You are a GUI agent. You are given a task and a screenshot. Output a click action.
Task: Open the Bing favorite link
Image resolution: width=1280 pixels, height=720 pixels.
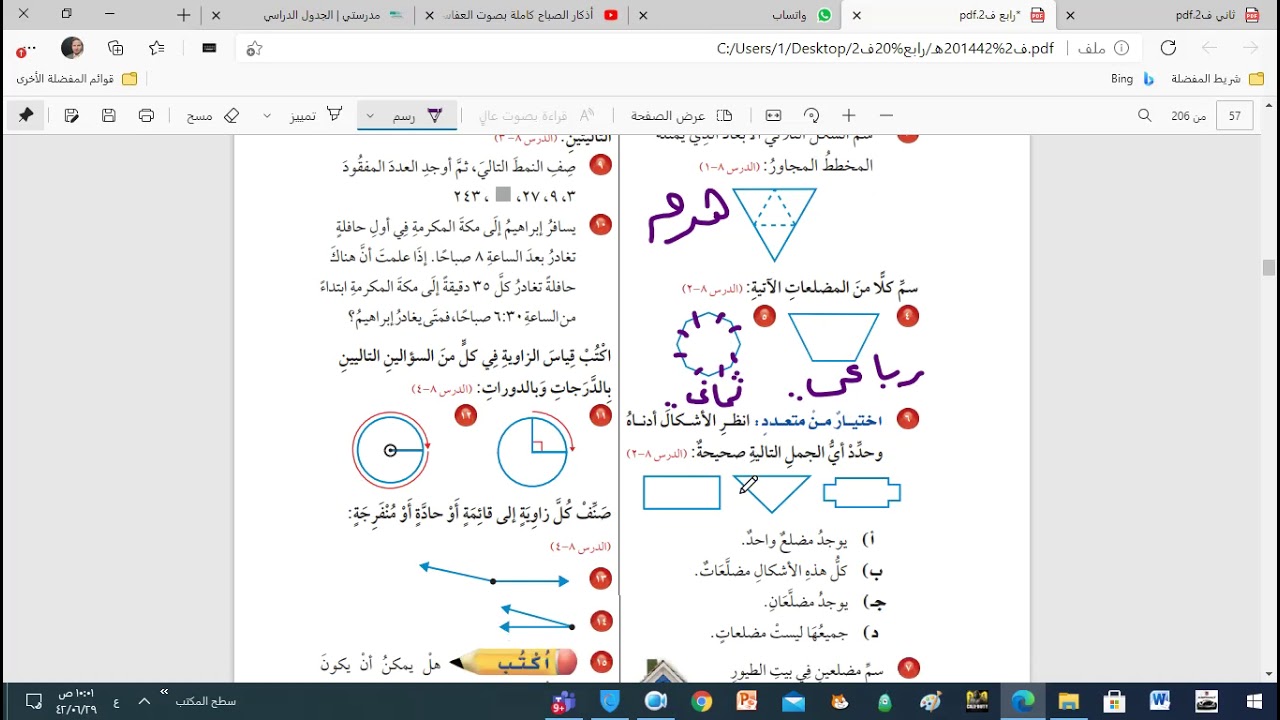[1133, 78]
